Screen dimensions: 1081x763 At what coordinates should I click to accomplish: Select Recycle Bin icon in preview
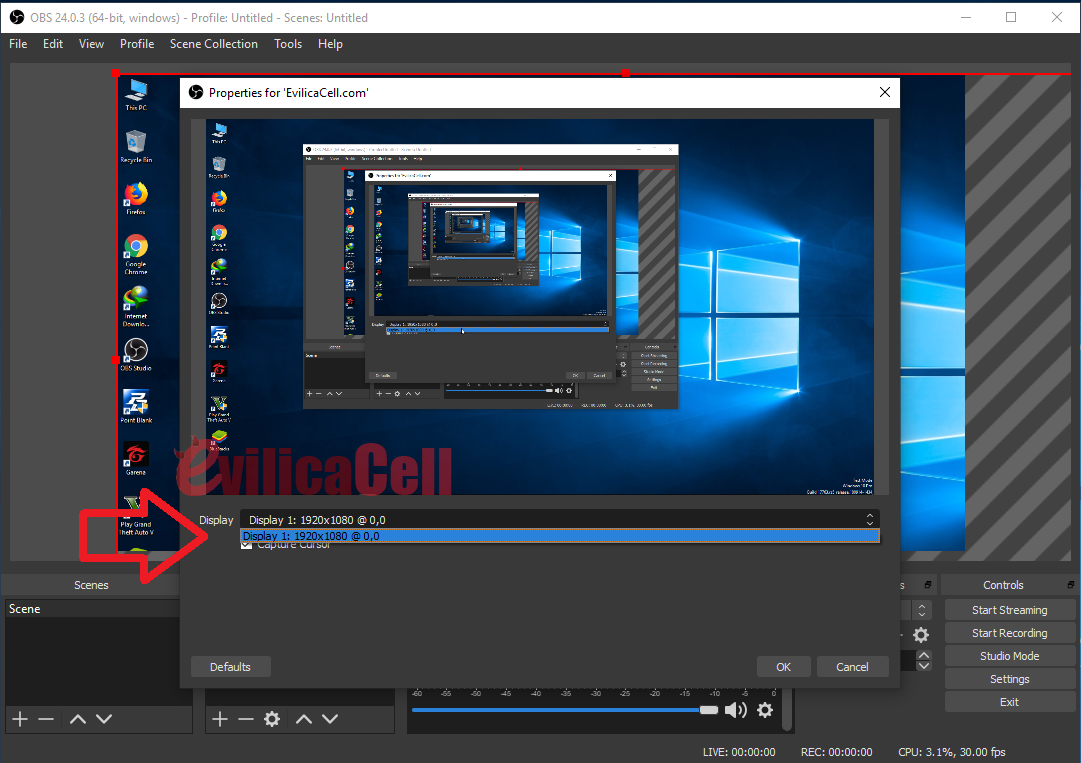[x=136, y=146]
